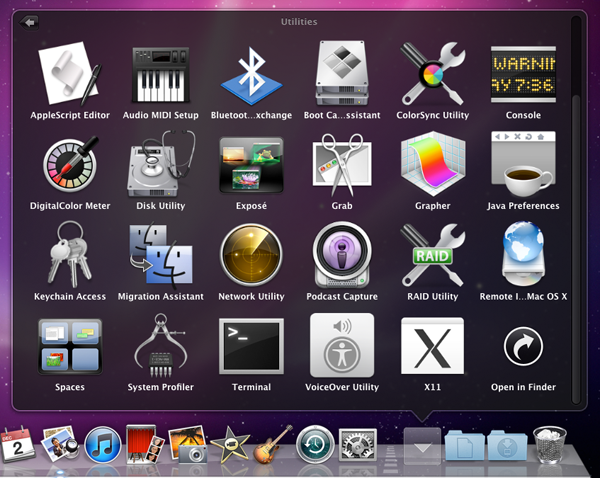Open System Profiler
The image size is (600, 478).
[x=161, y=346]
